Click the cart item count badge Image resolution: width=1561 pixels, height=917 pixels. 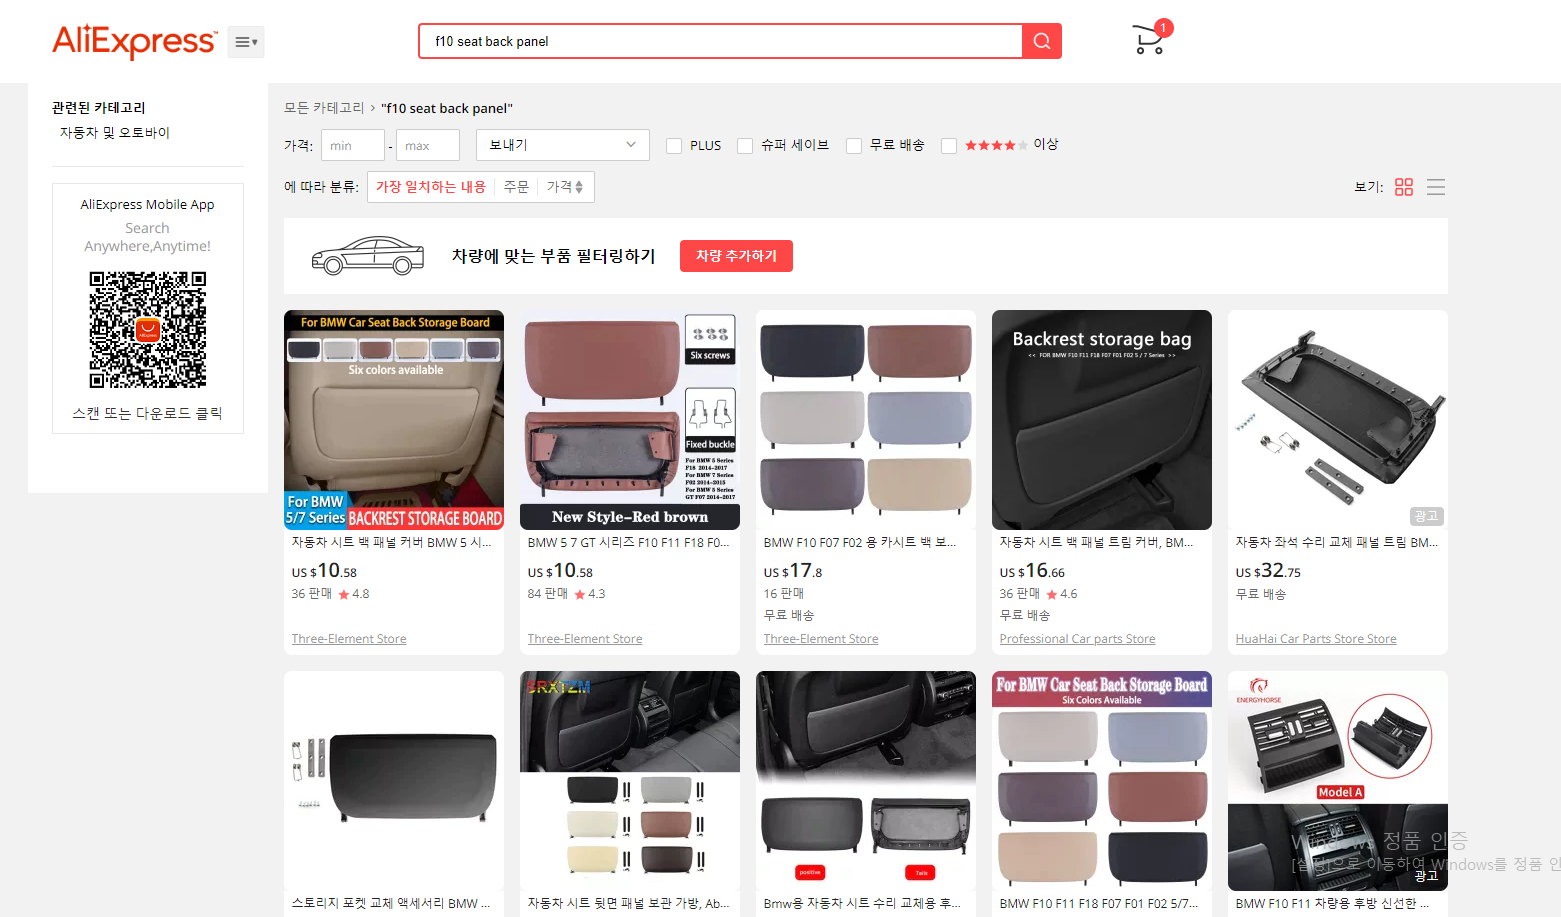point(1163,28)
